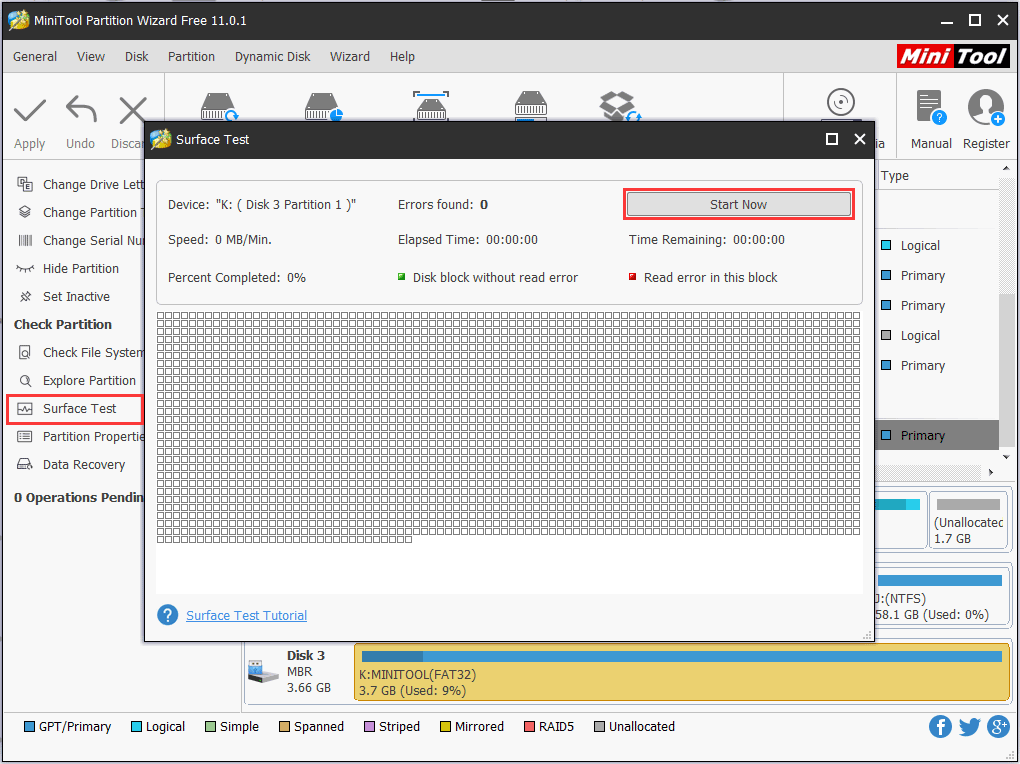Click the Register user icon
Viewport: 1020px width, 764px height.
pos(986,107)
